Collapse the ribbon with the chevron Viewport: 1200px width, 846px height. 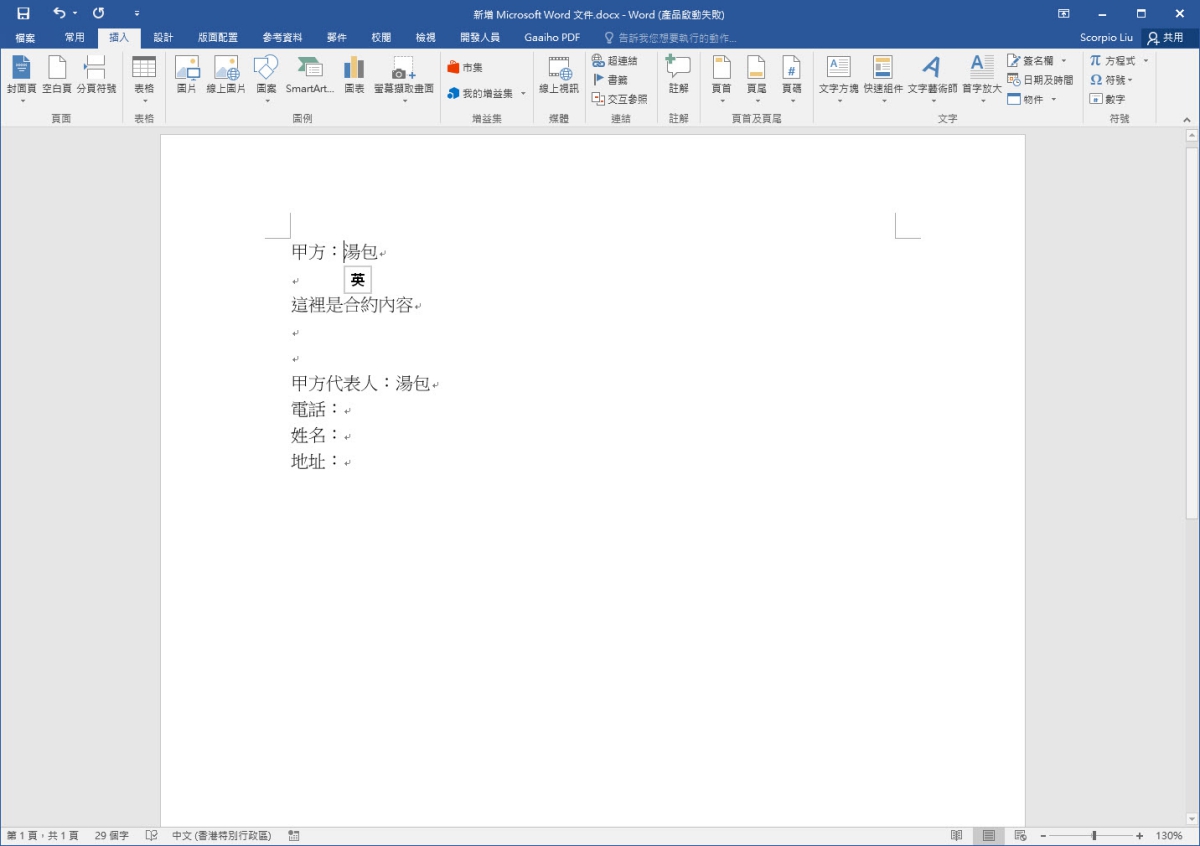tap(1189, 118)
